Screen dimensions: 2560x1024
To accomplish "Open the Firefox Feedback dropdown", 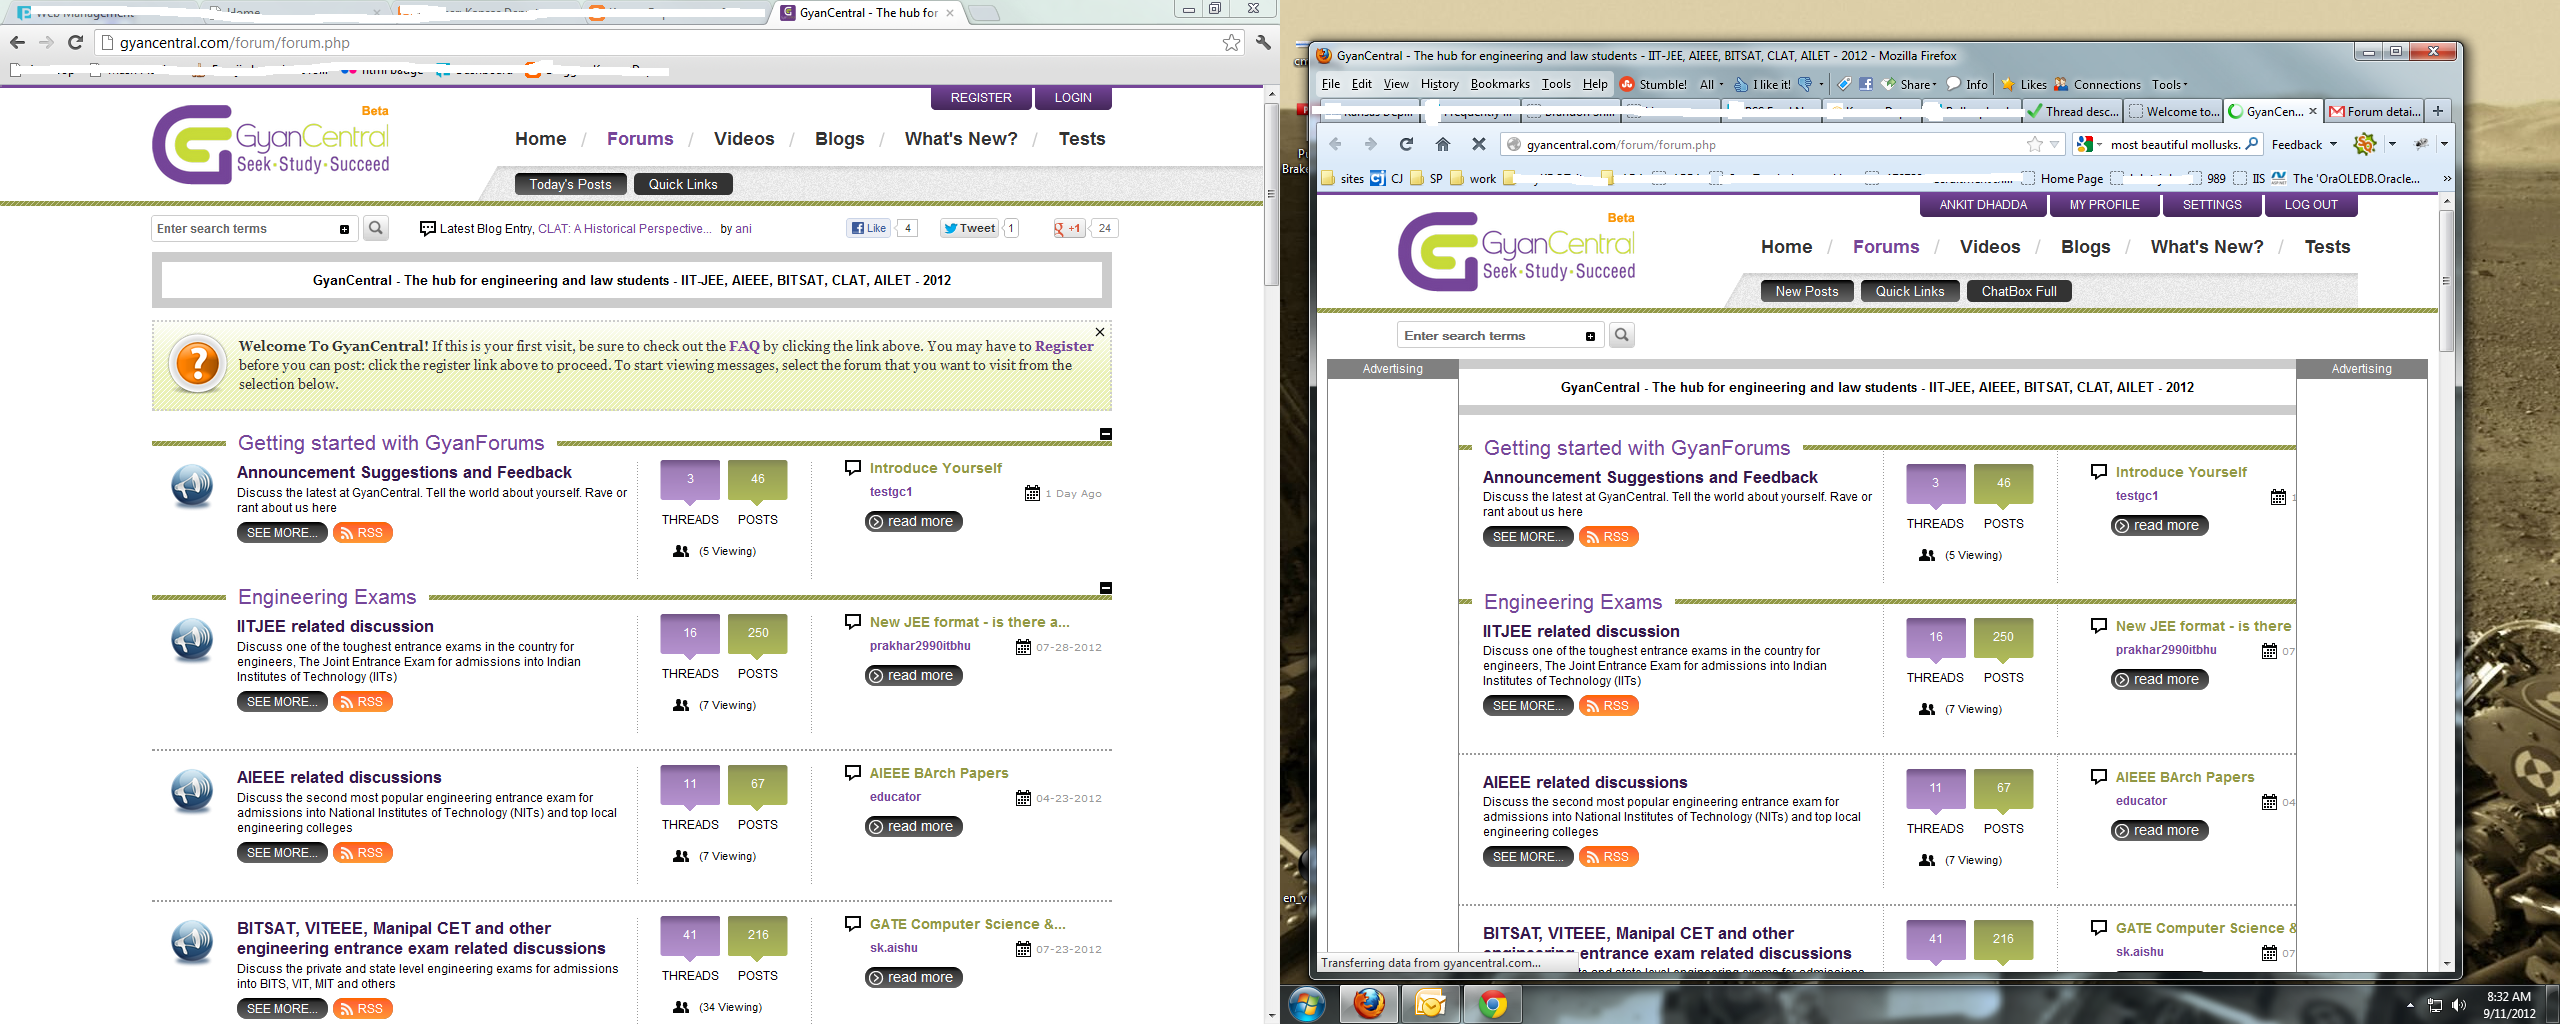I will coord(2305,144).
